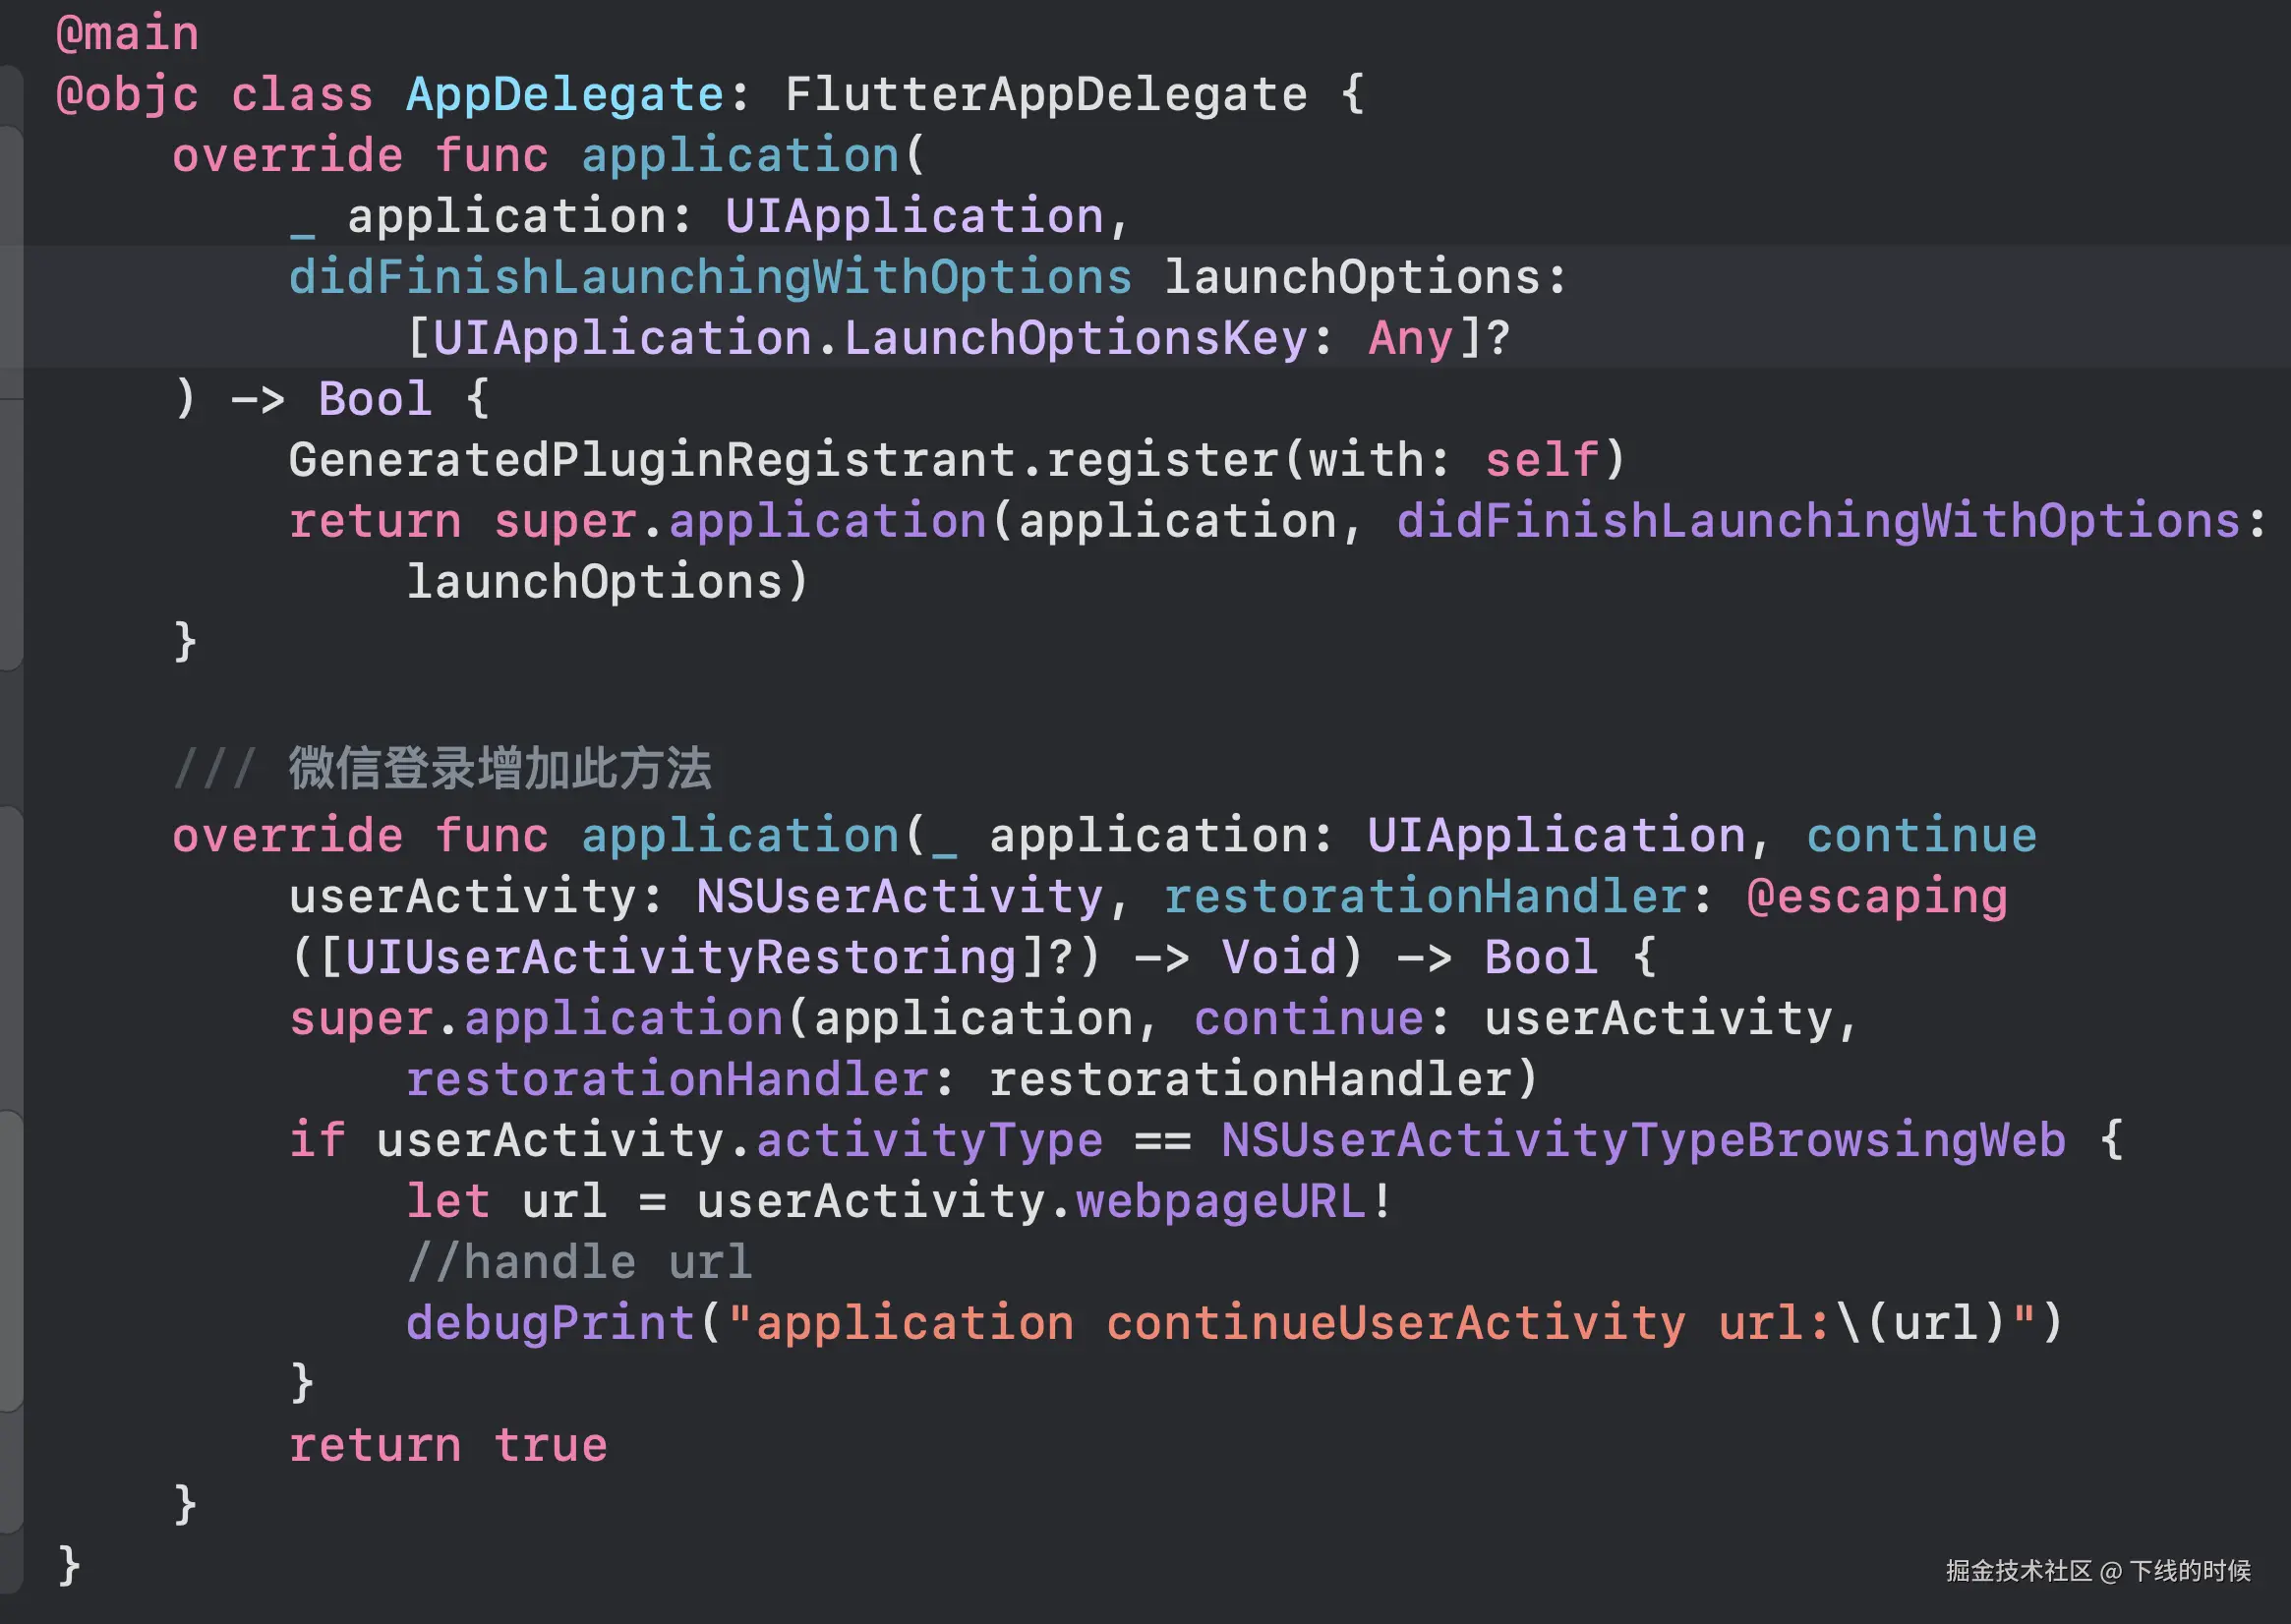Viewport: 2291px width, 1624px height.
Task: Click the LaunchOptionsKey type reference
Action: [1075, 338]
